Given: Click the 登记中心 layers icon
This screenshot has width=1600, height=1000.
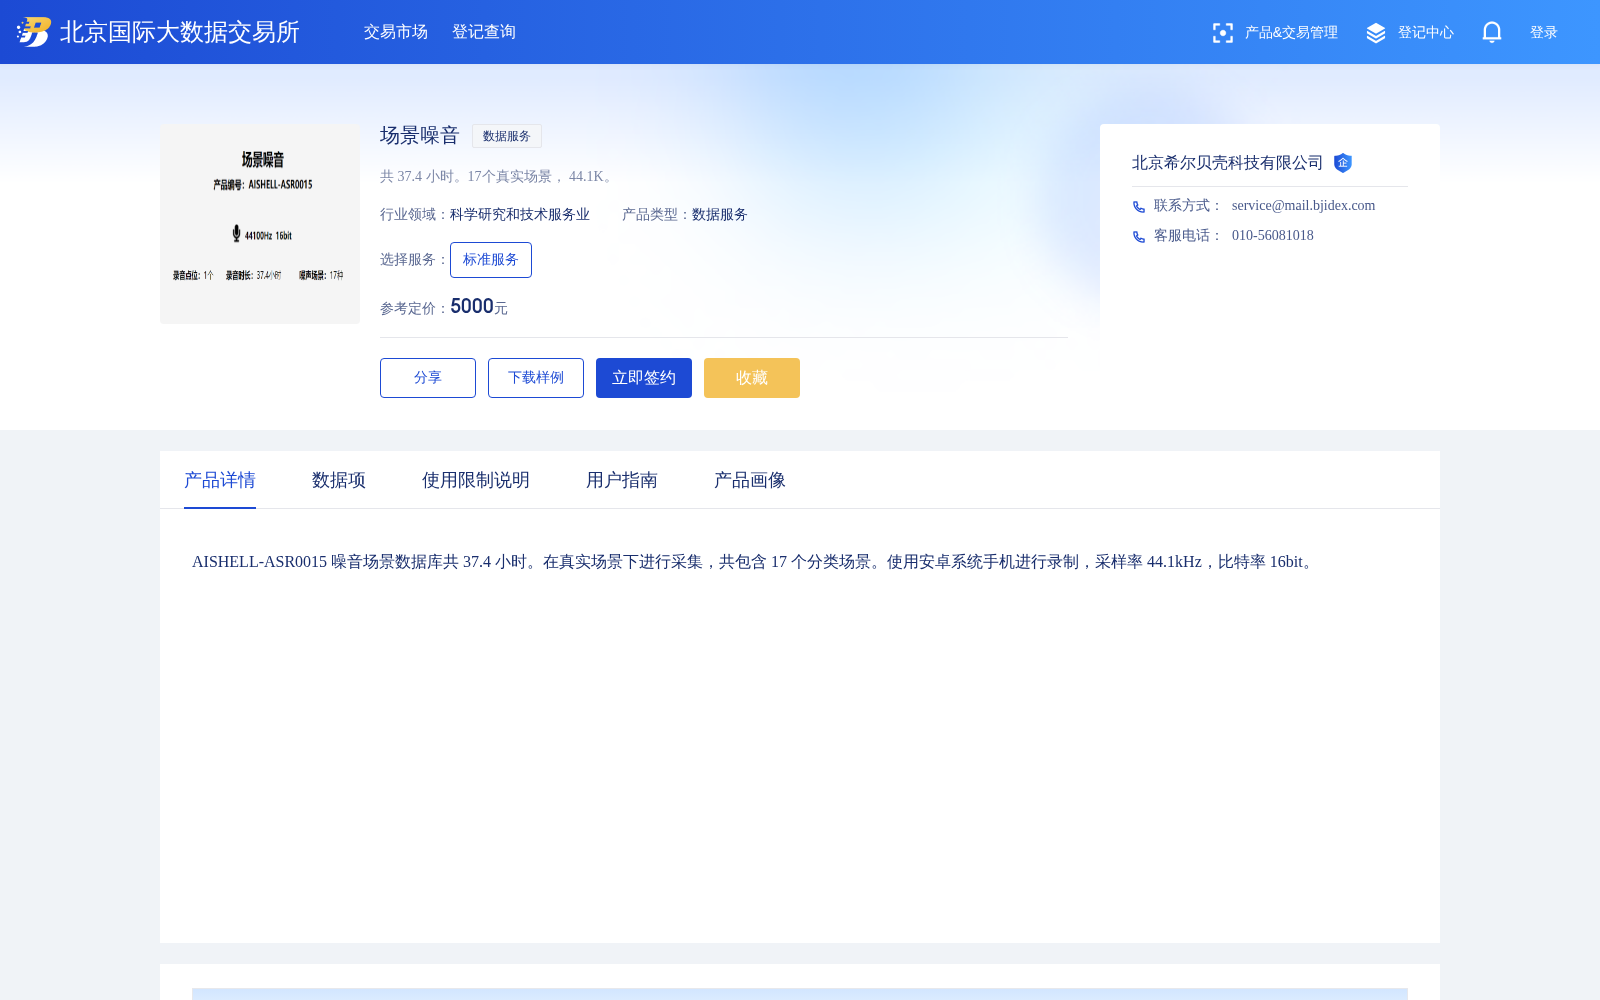Looking at the screenshot, I should [x=1376, y=33].
